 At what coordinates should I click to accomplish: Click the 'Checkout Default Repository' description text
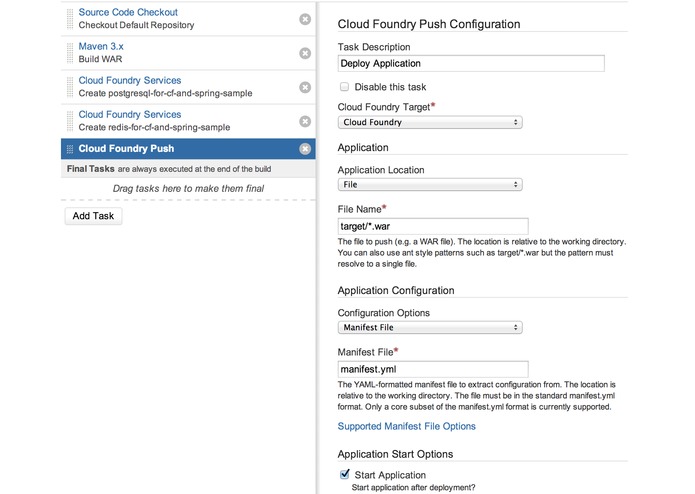pos(137,25)
